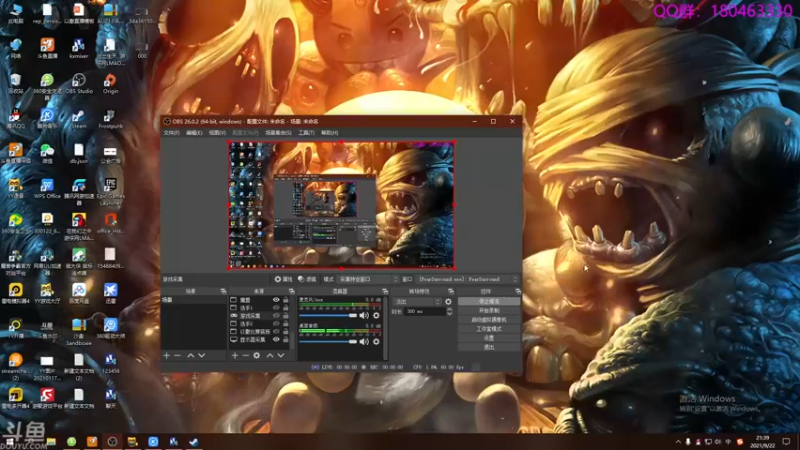Image resolution: width=800 pixels, height=450 pixels.
Task: Toggle lock on the gamepad-icon source
Action: point(286,316)
